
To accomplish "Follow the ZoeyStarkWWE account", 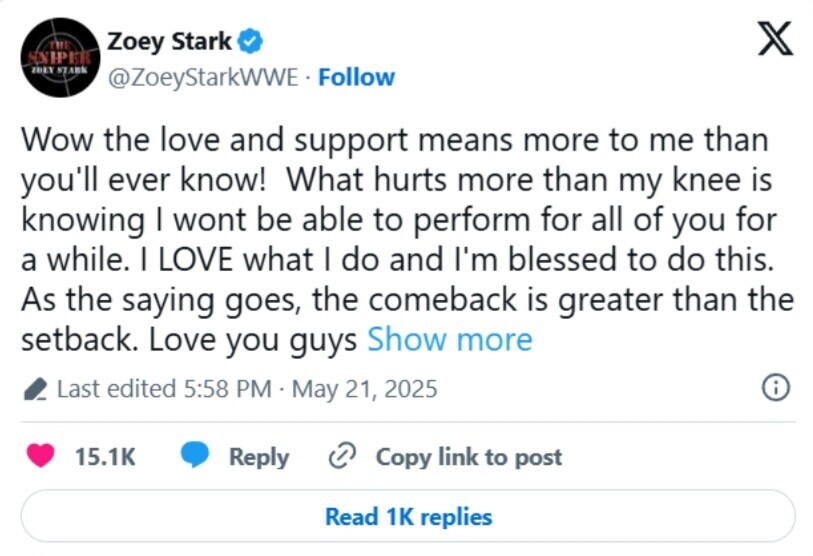I will click(x=356, y=77).
